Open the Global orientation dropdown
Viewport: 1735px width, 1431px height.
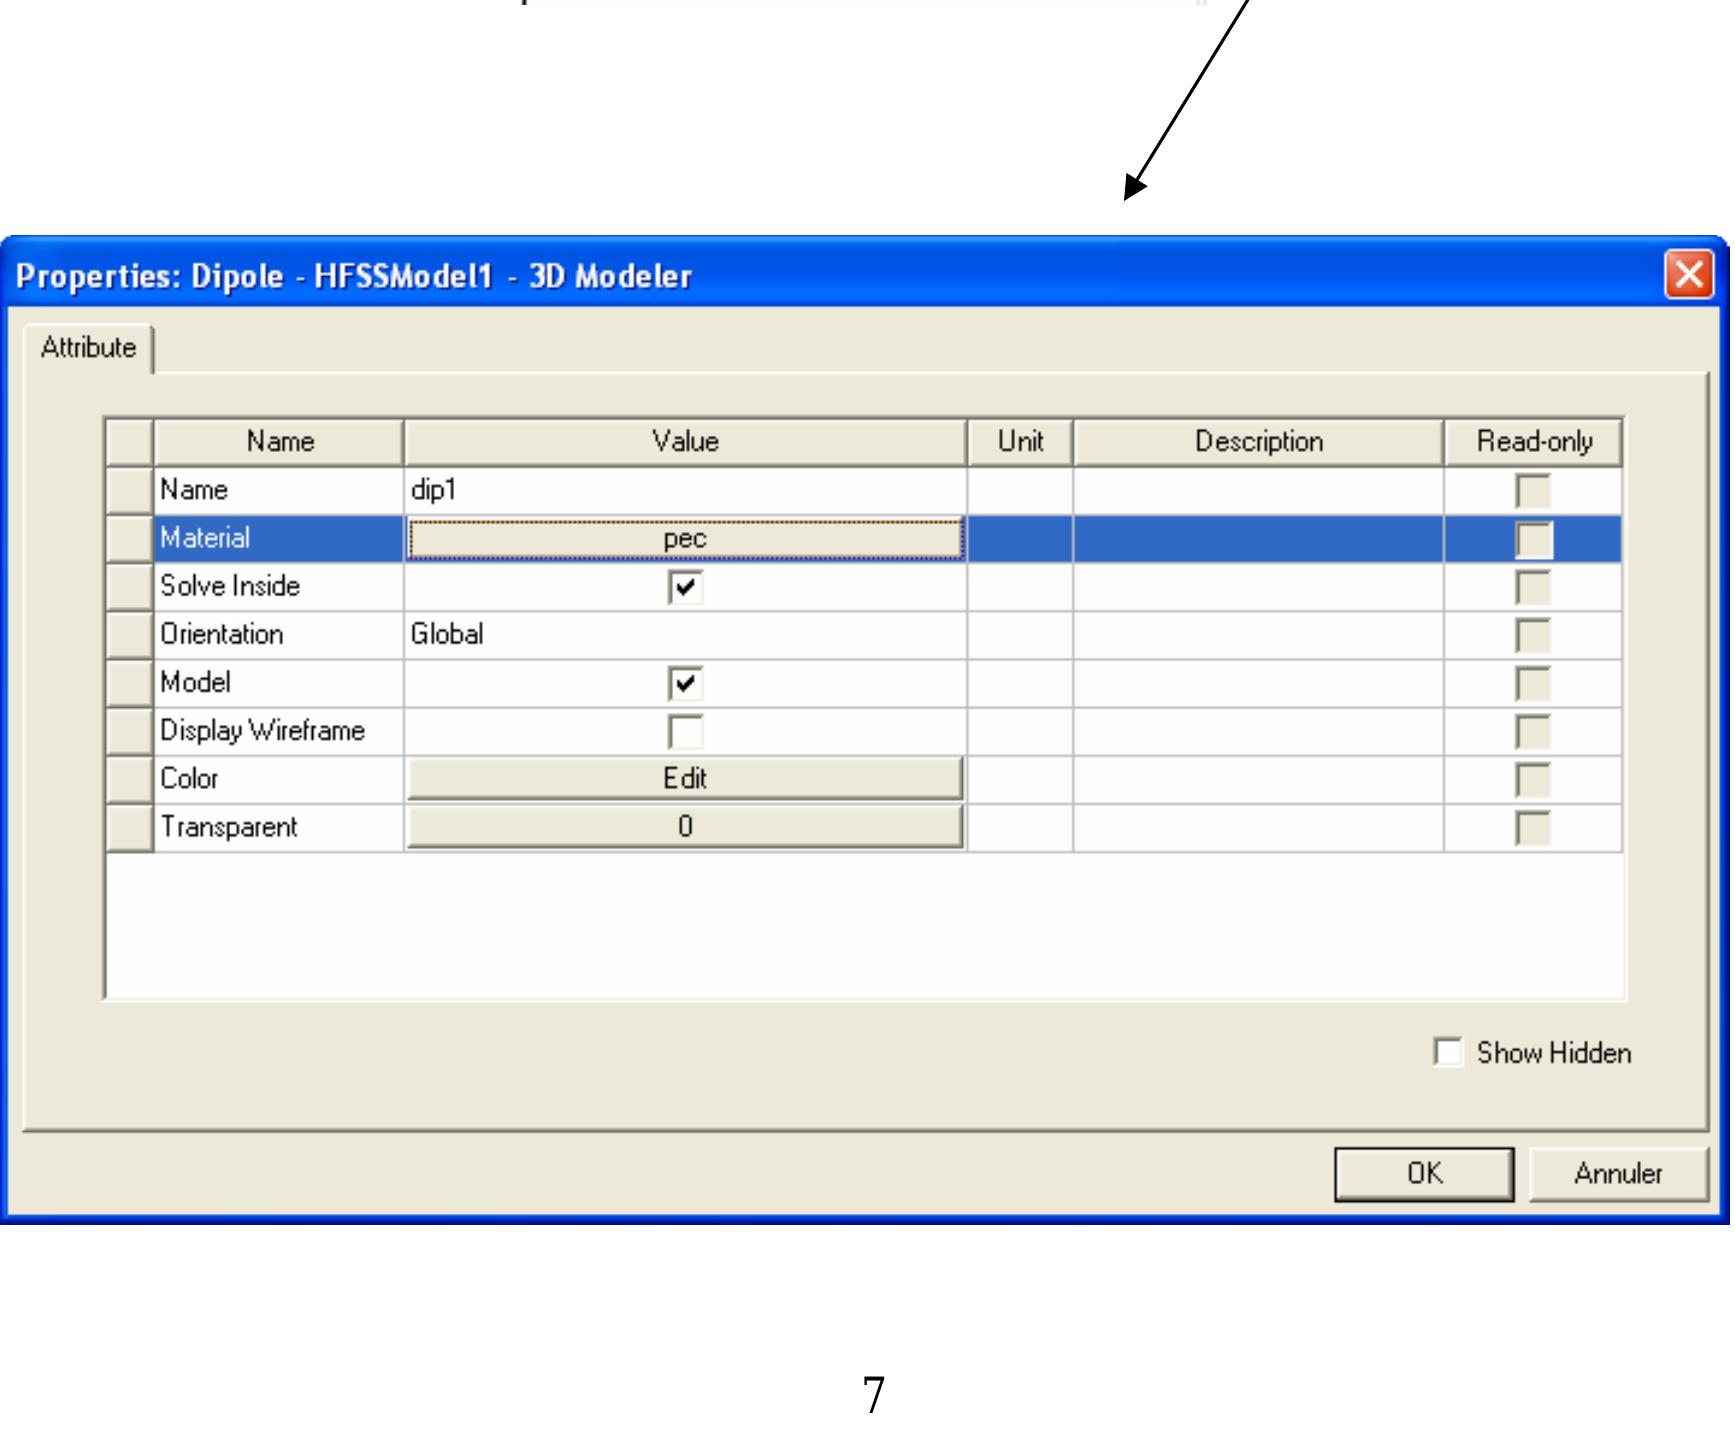tap(685, 635)
